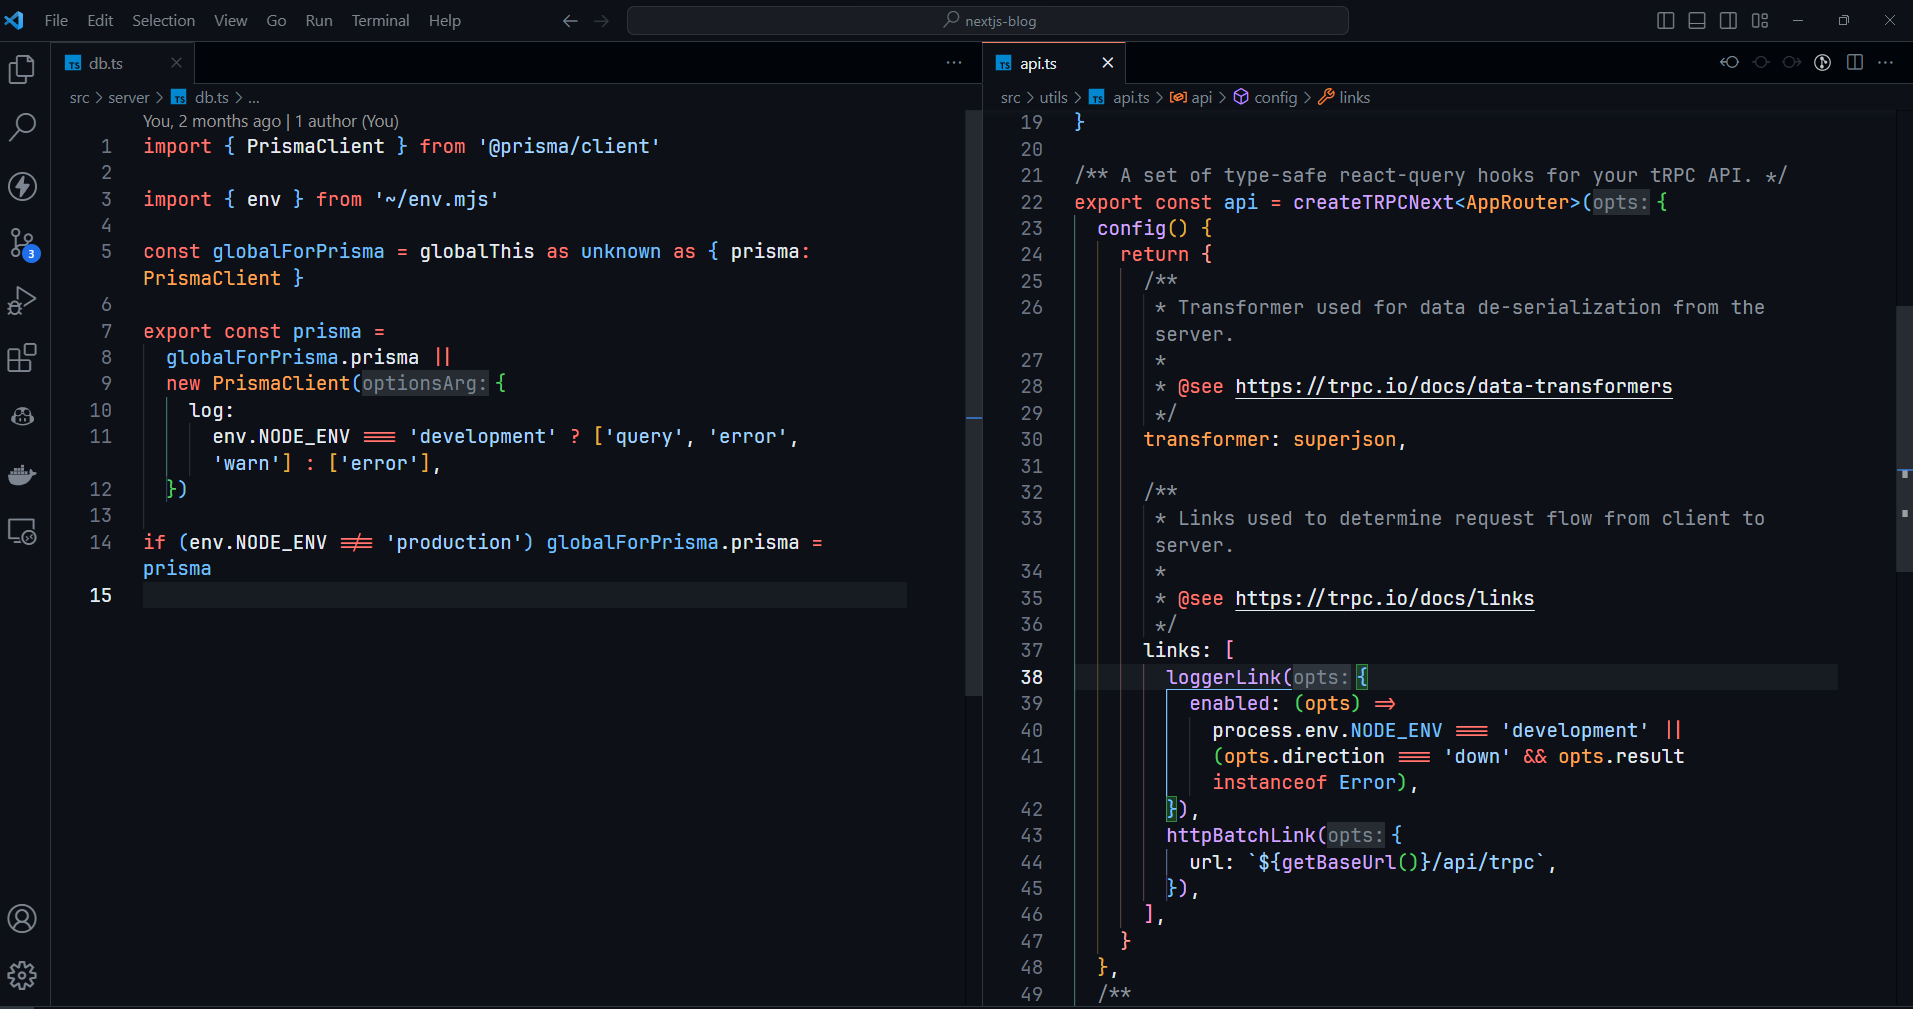Open the Extensions view
This screenshot has width=1913, height=1009.
[x=22, y=357]
